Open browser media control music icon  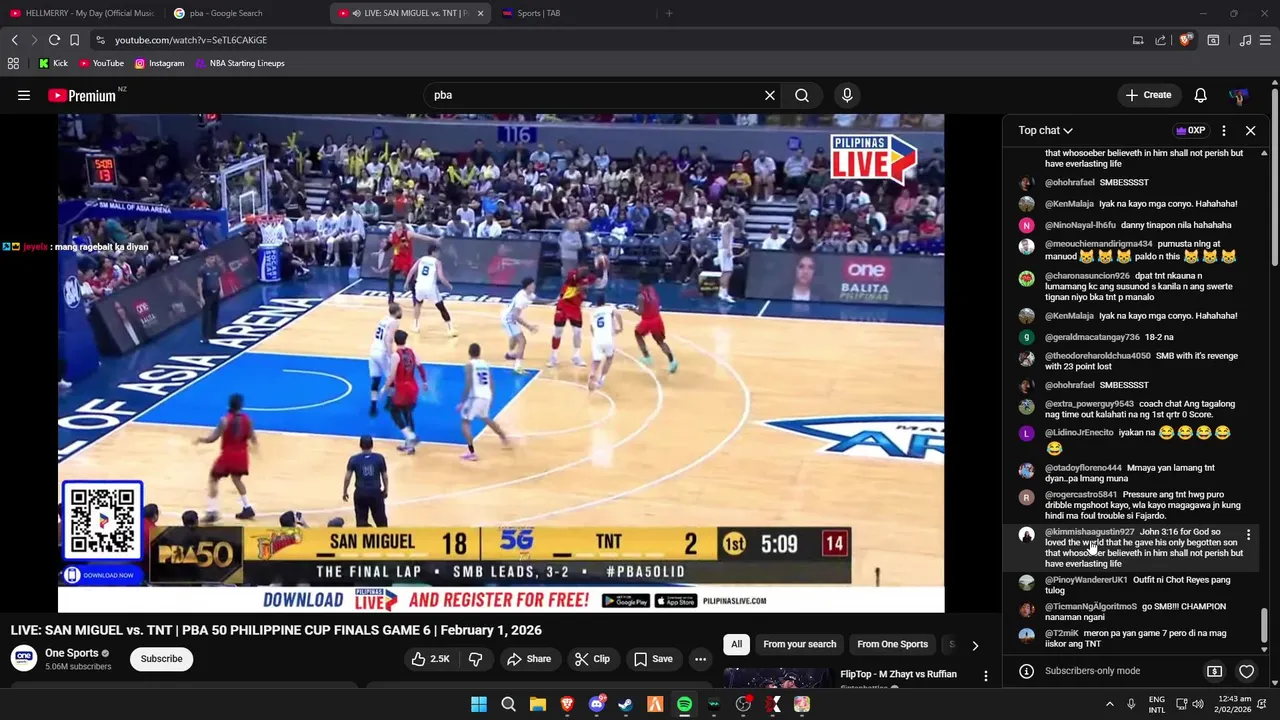click(x=1245, y=40)
